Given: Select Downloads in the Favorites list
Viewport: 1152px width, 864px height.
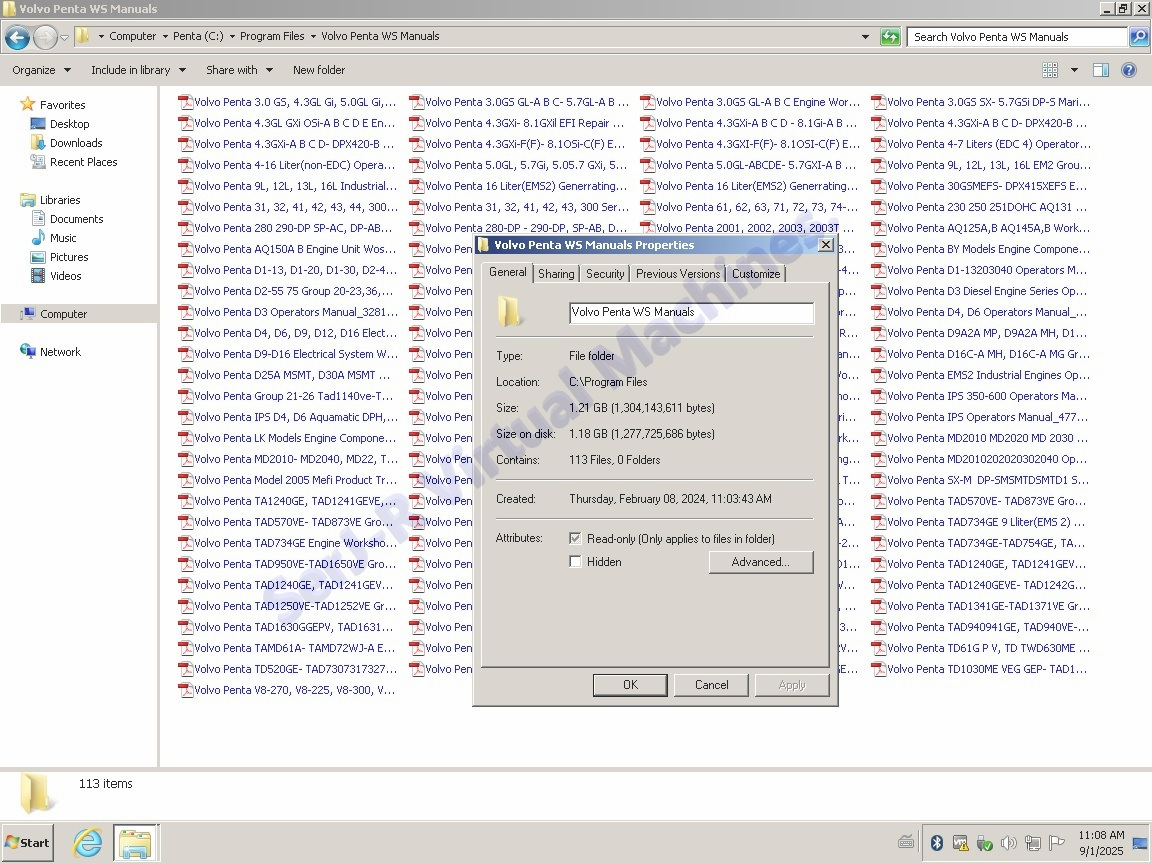Looking at the screenshot, I should point(76,143).
